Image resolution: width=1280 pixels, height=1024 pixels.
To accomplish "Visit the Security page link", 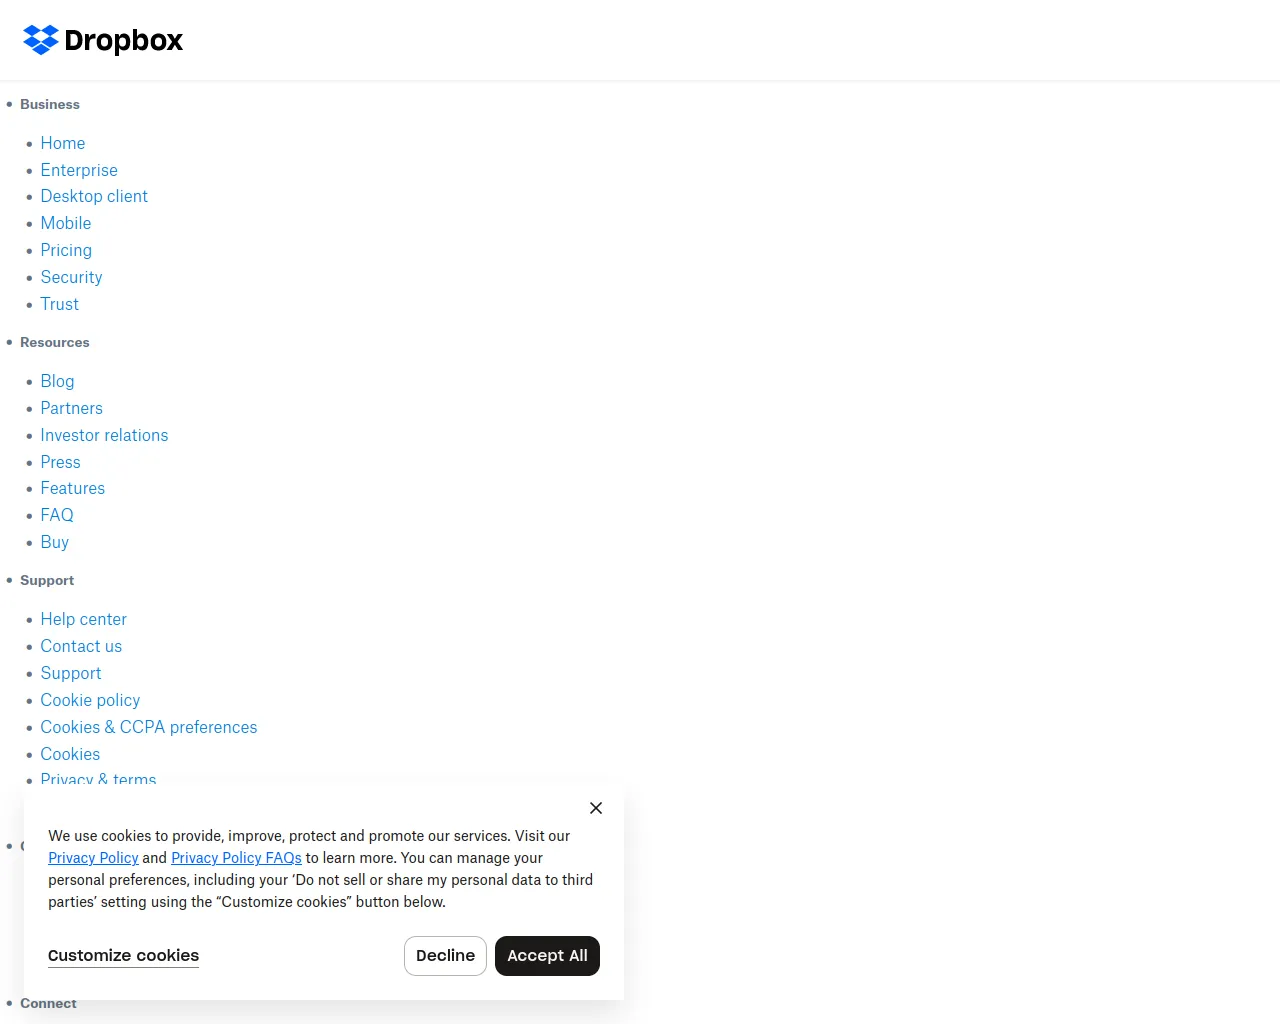I will (x=71, y=277).
